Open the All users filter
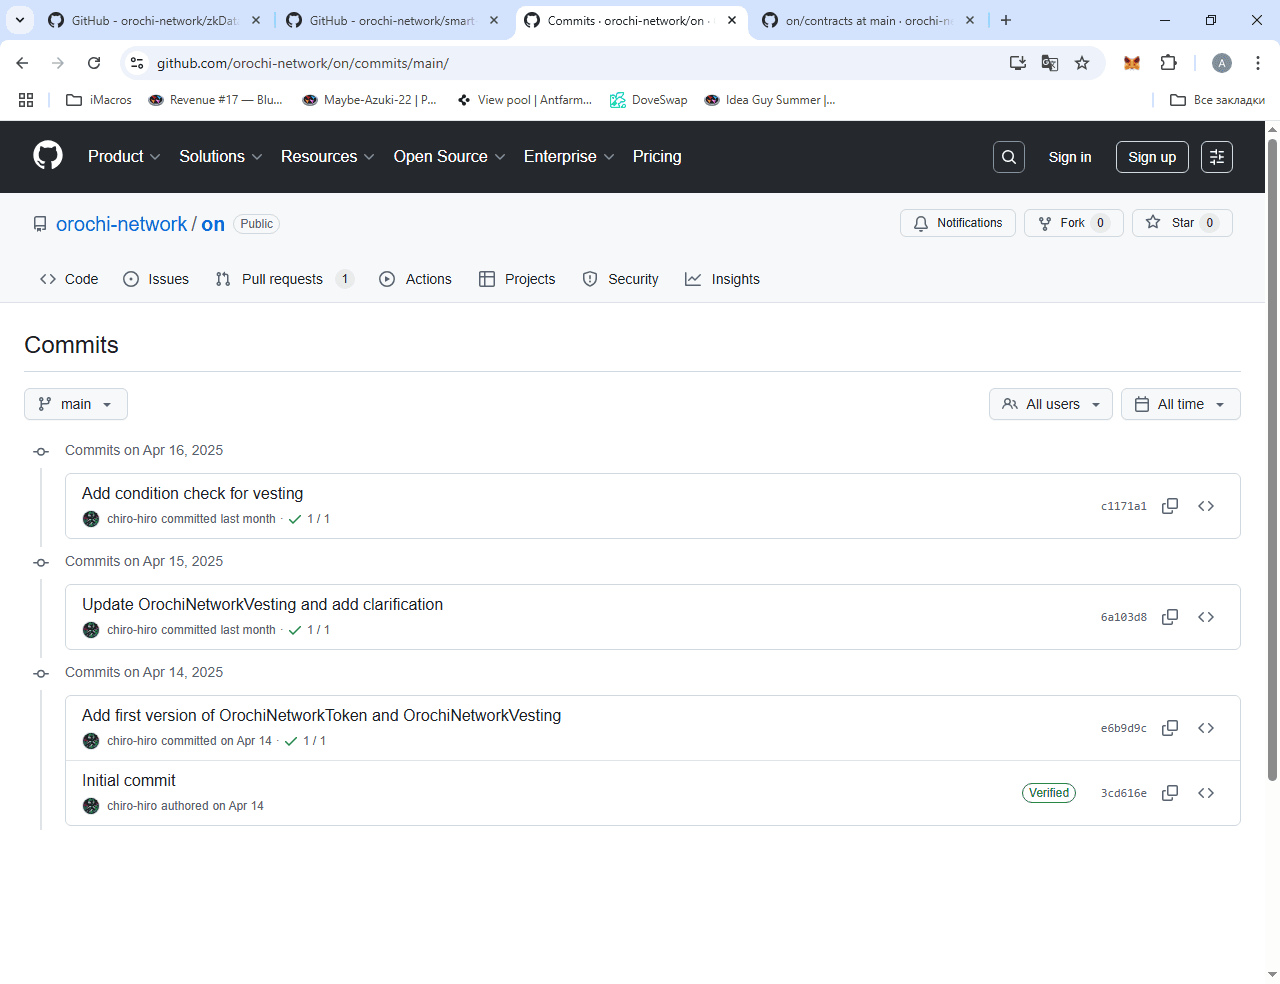1280x984 pixels. point(1051,404)
